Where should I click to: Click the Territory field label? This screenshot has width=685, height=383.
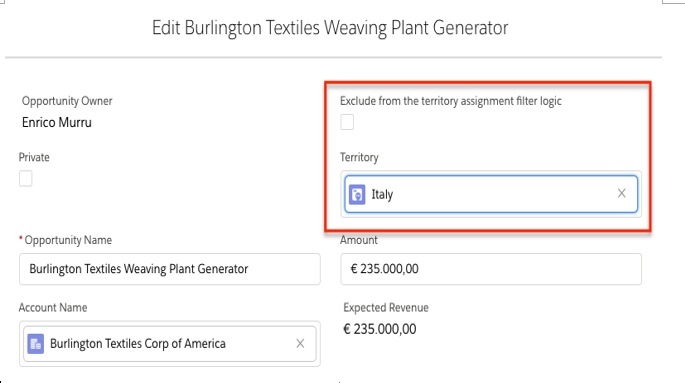click(359, 157)
